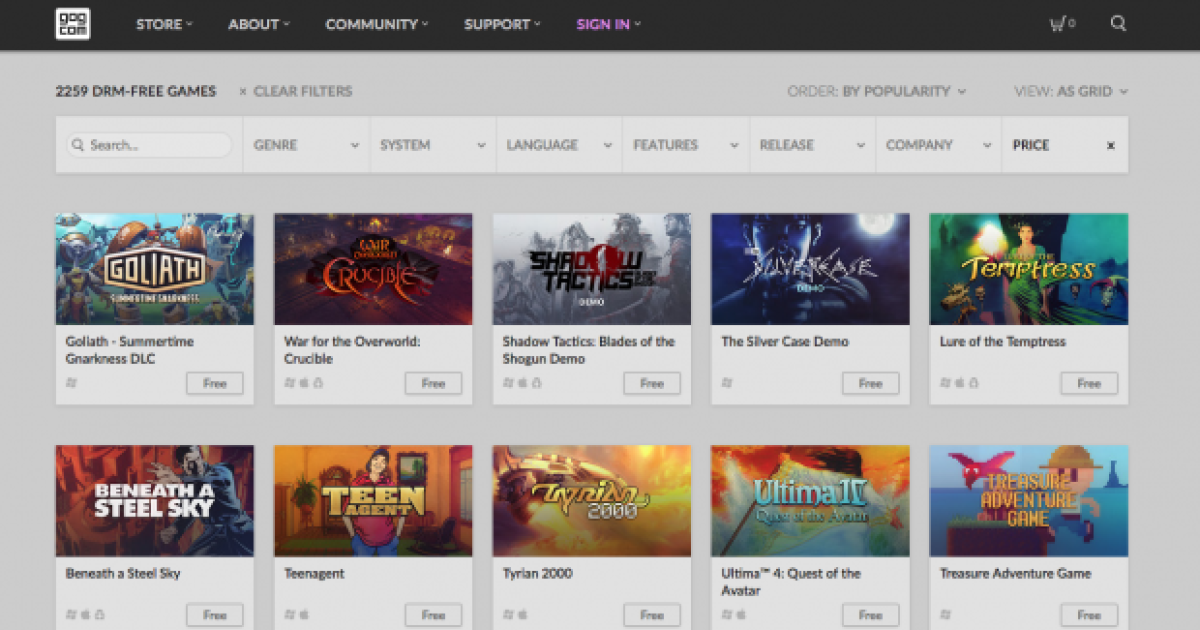Click Free button for Treasure Adventure Game
This screenshot has width=1200, height=630.
pos(1089,615)
